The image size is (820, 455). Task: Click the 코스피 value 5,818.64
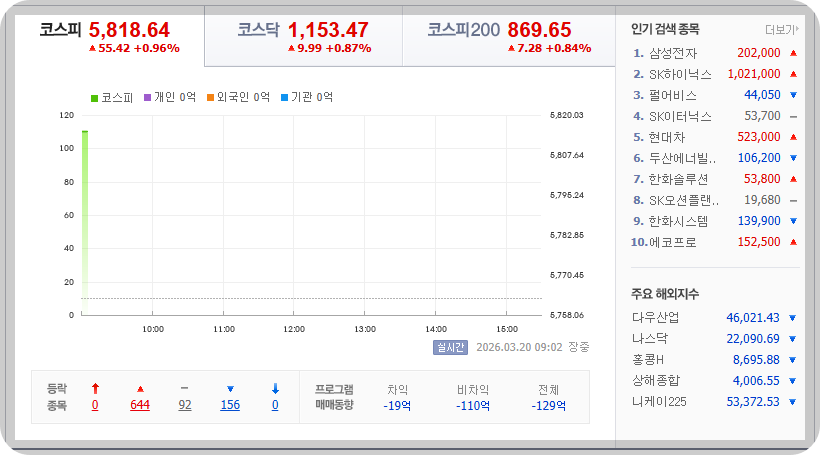point(129,30)
